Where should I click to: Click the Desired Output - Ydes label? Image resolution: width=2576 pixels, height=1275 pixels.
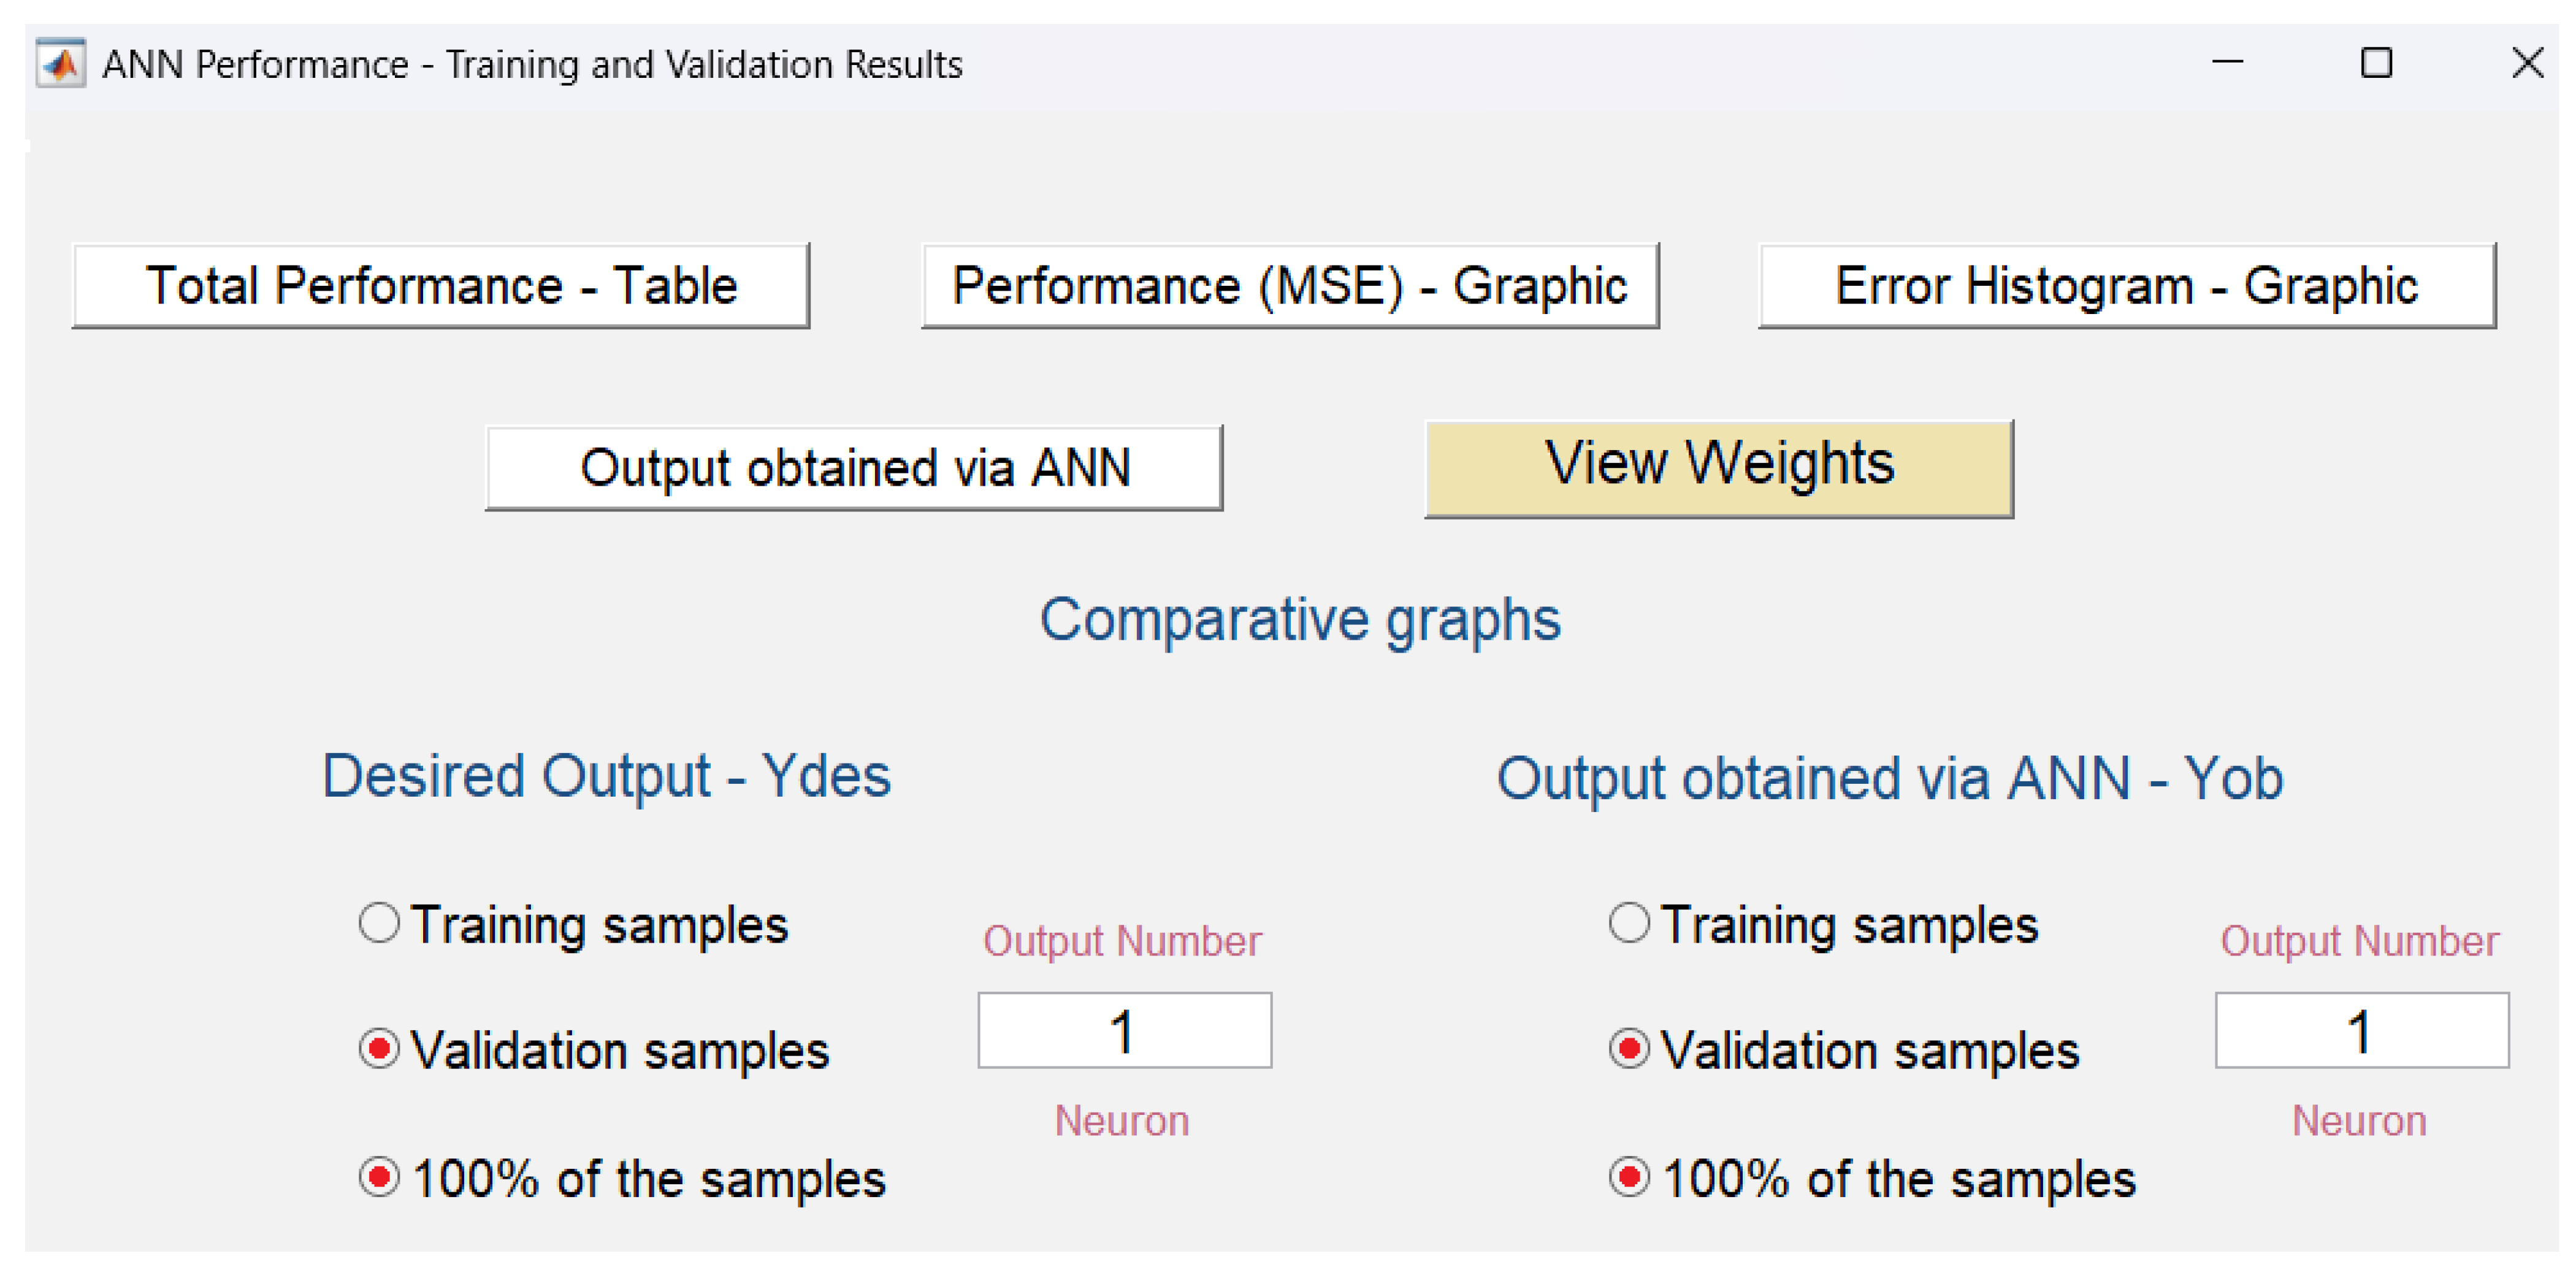click(606, 776)
